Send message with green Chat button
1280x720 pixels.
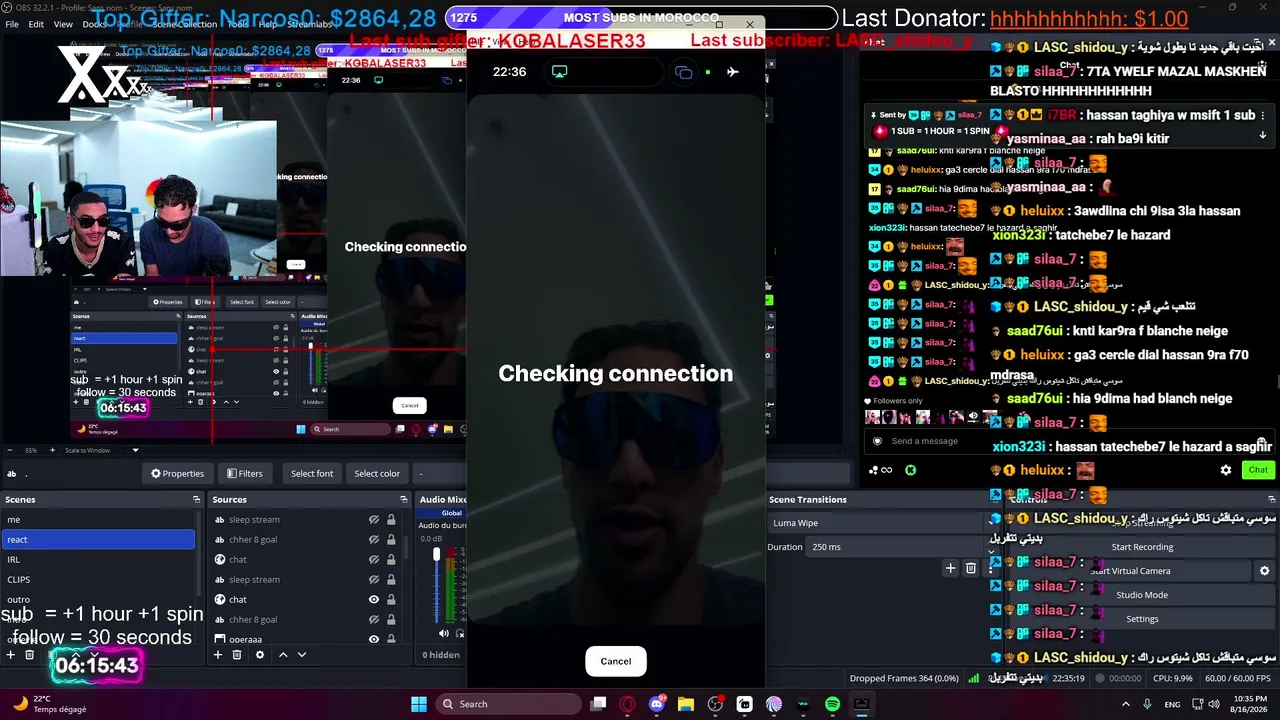coord(1257,470)
